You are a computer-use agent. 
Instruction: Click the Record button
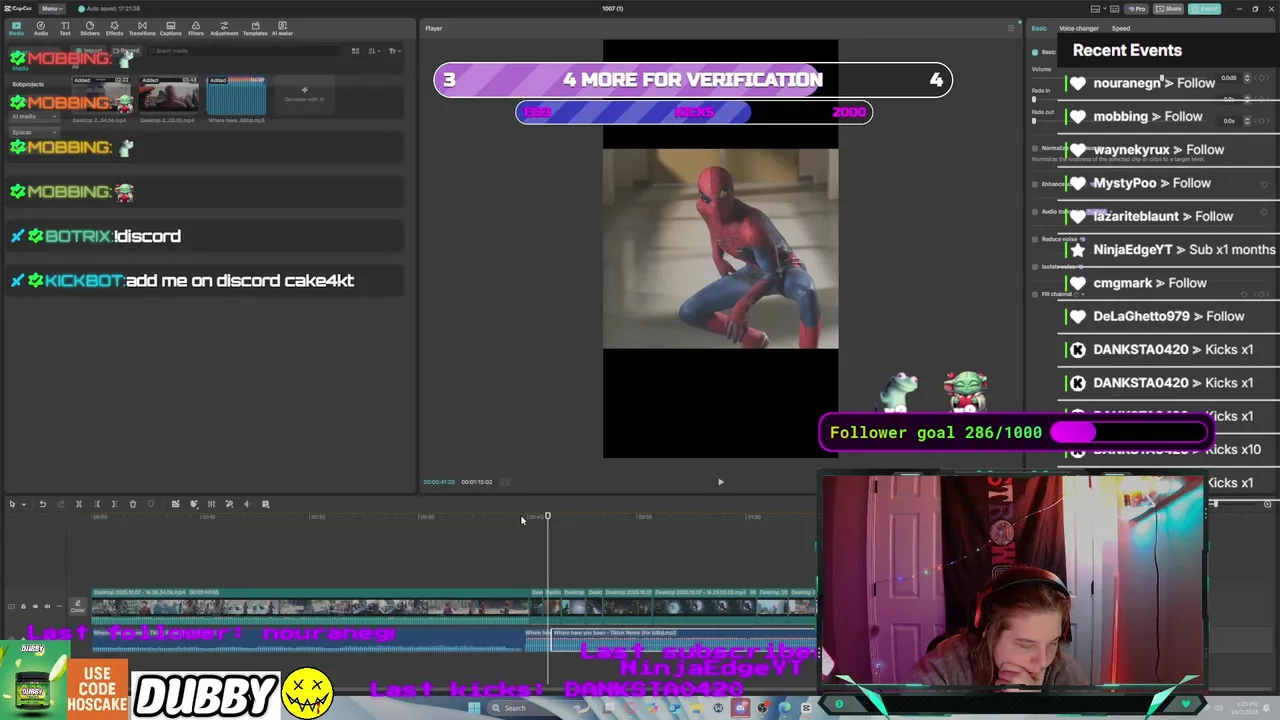point(126,50)
